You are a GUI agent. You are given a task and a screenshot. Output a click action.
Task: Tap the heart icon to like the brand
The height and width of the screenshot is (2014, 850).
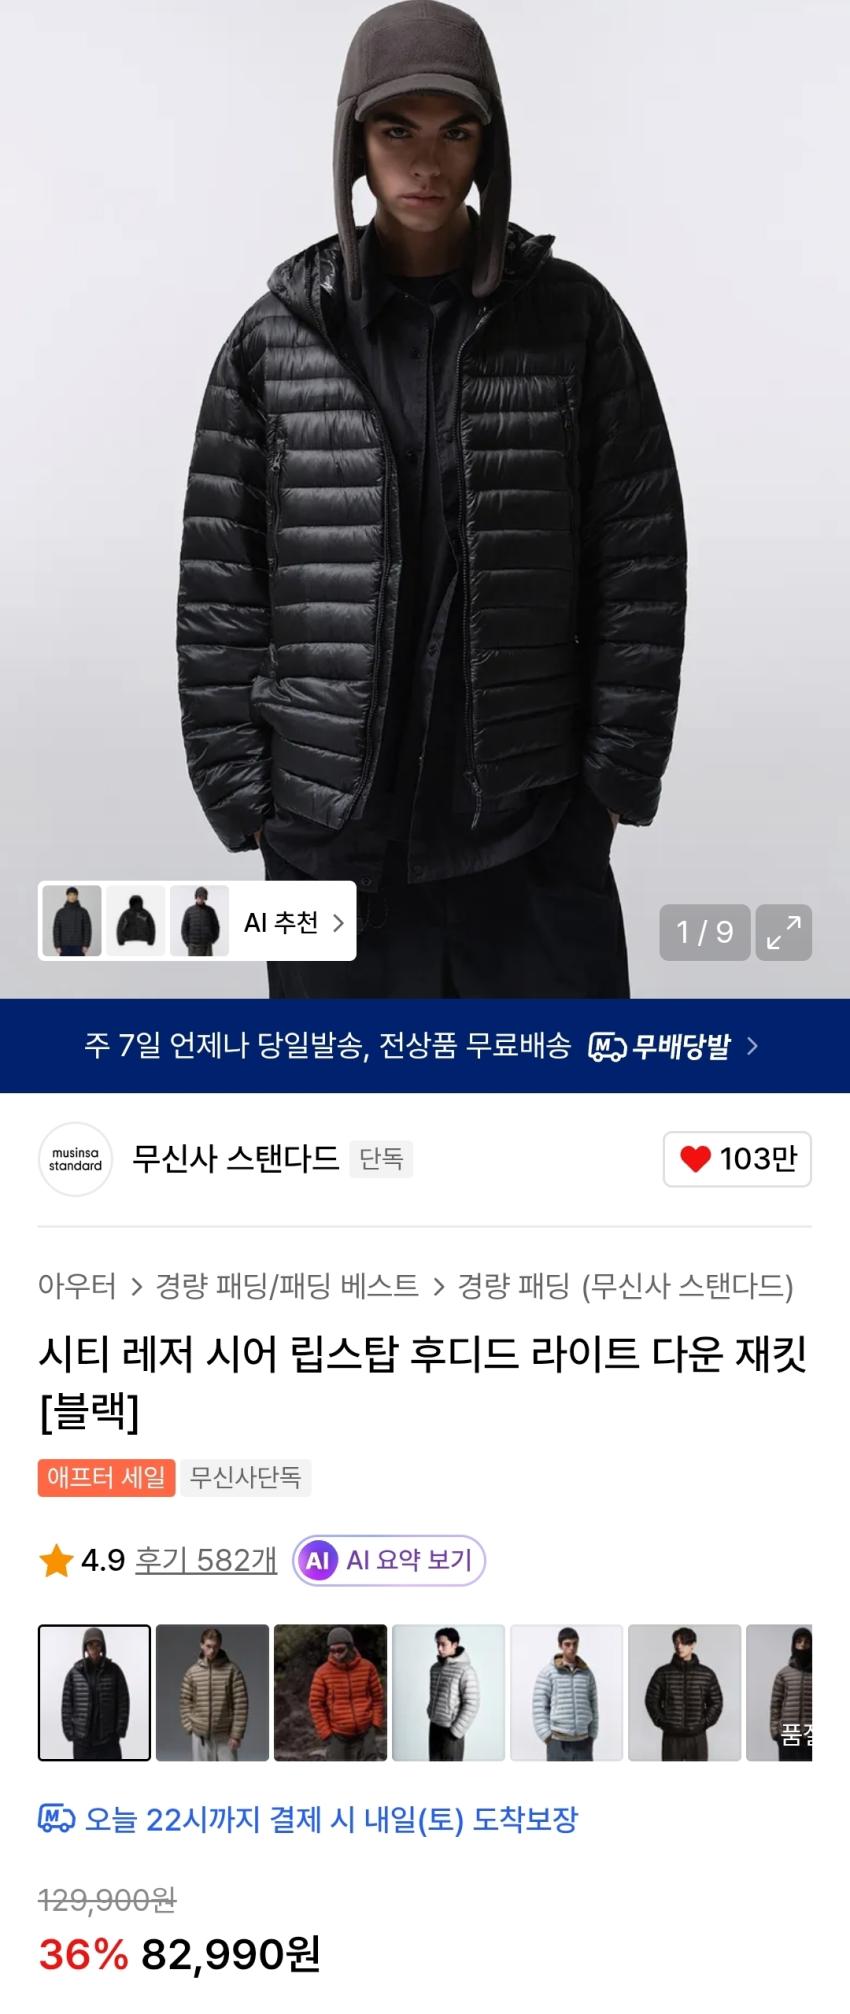point(695,1159)
